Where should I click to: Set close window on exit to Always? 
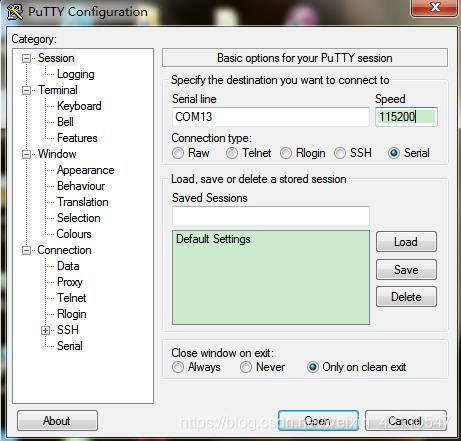pos(178,367)
